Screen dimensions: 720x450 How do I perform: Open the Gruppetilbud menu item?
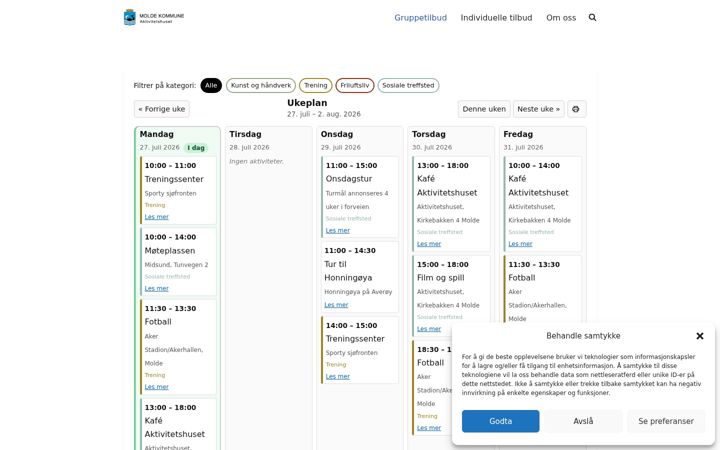click(420, 17)
